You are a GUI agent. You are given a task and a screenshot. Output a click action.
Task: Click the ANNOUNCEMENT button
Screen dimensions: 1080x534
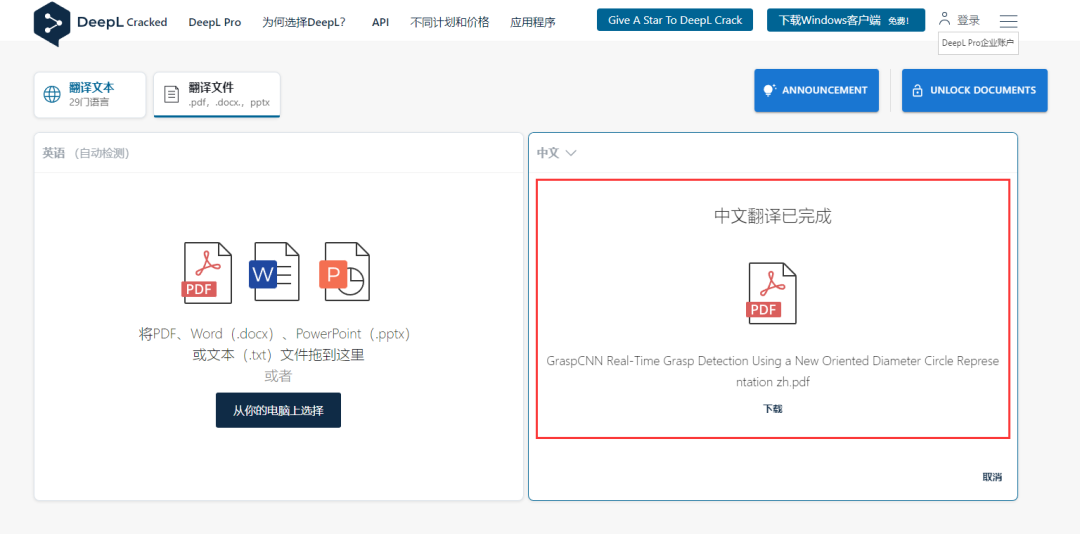[816, 90]
